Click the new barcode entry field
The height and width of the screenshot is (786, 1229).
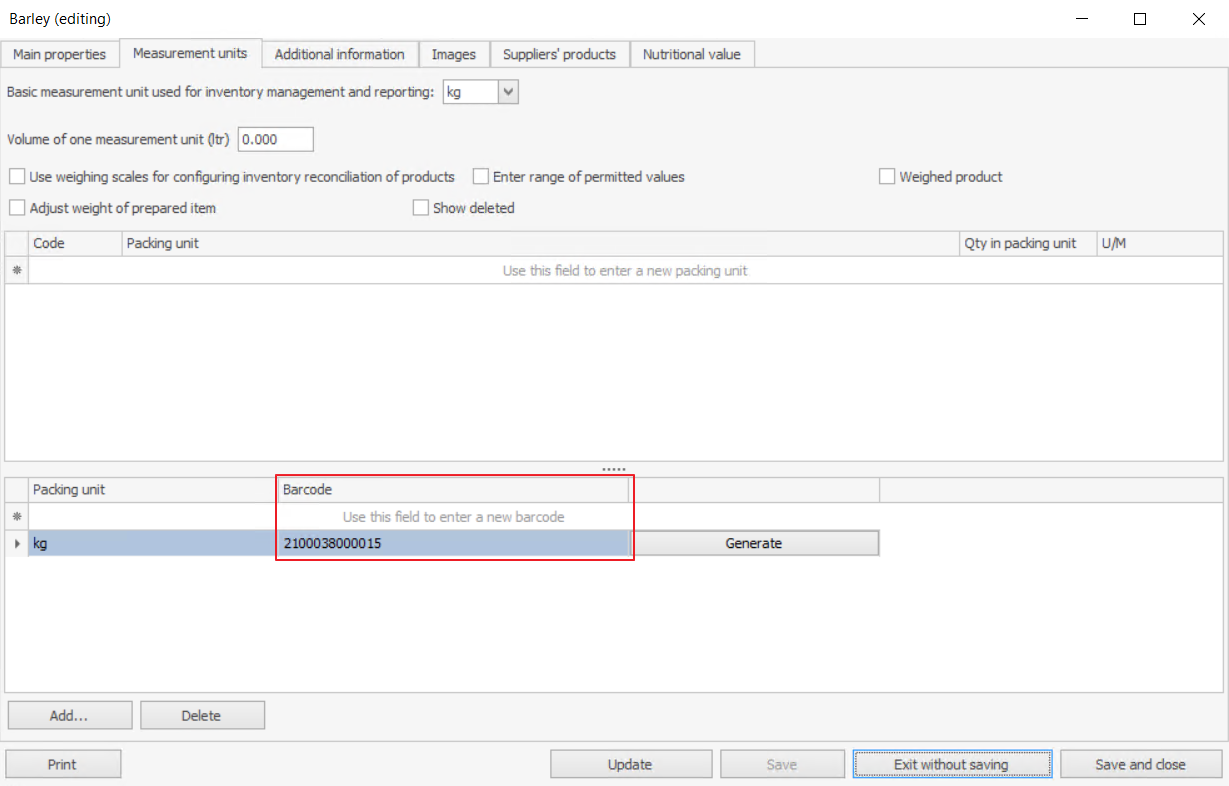(x=453, y=517)
